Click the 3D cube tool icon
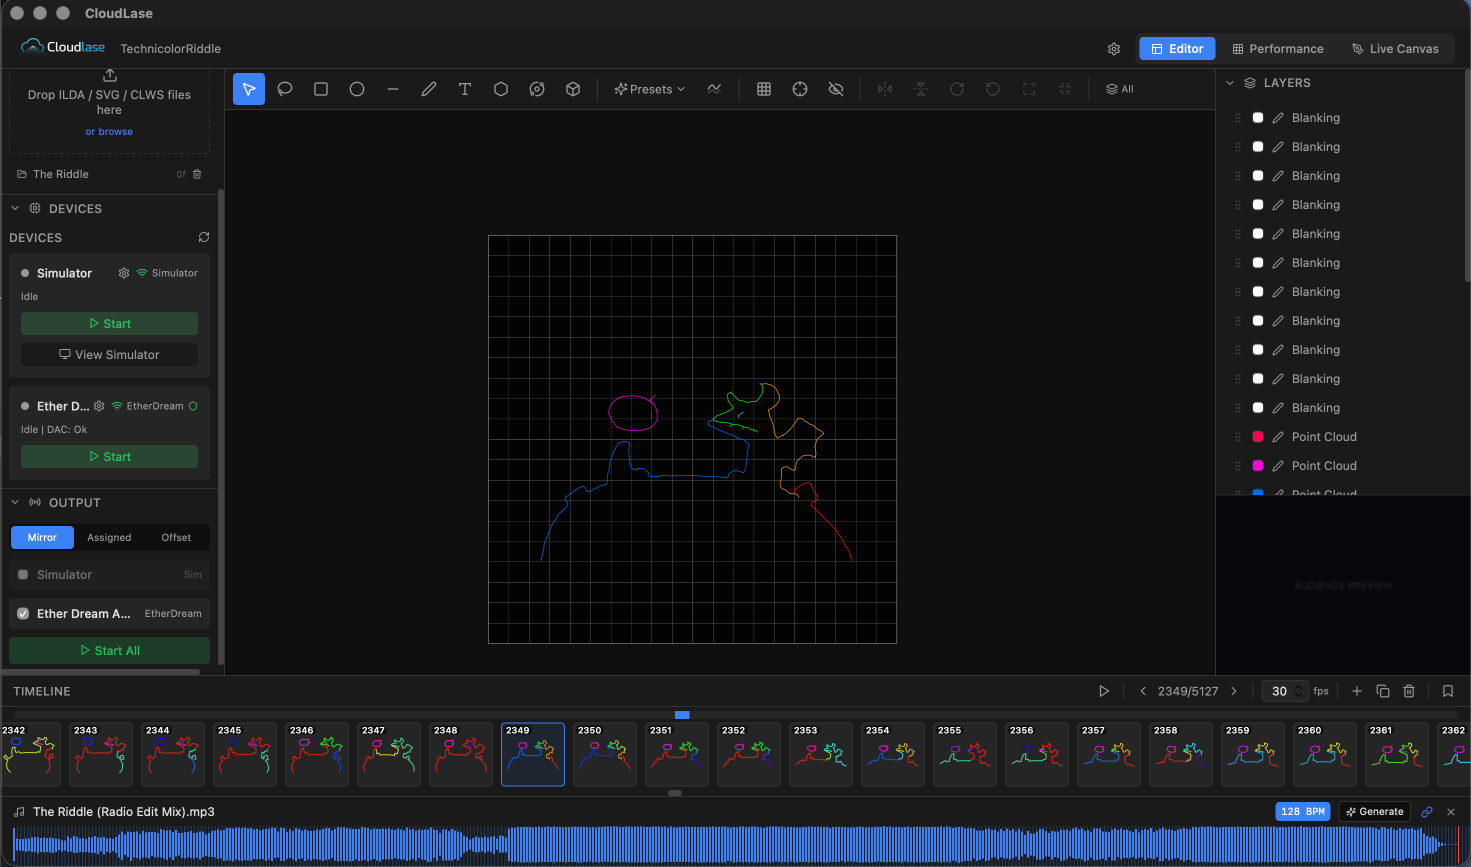This screenshot has width=1471, height=867. coord(573,89)
